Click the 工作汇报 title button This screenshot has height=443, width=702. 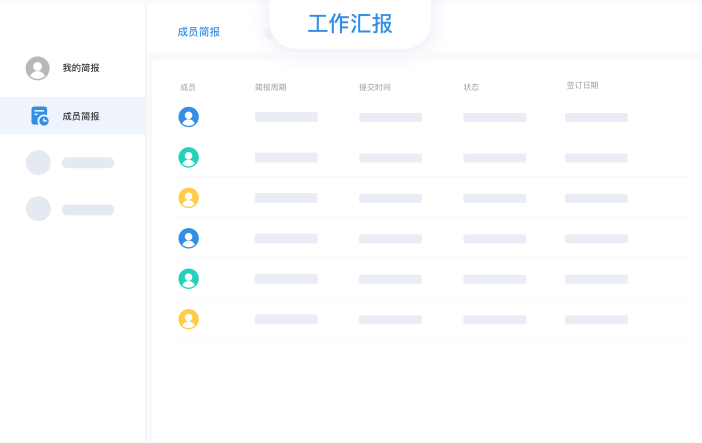350,24
